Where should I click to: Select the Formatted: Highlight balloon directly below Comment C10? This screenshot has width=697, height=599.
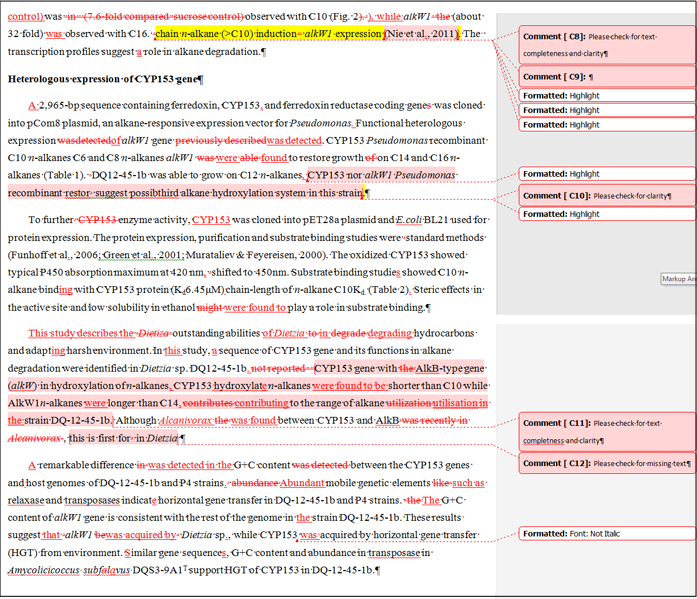point(607,214)
